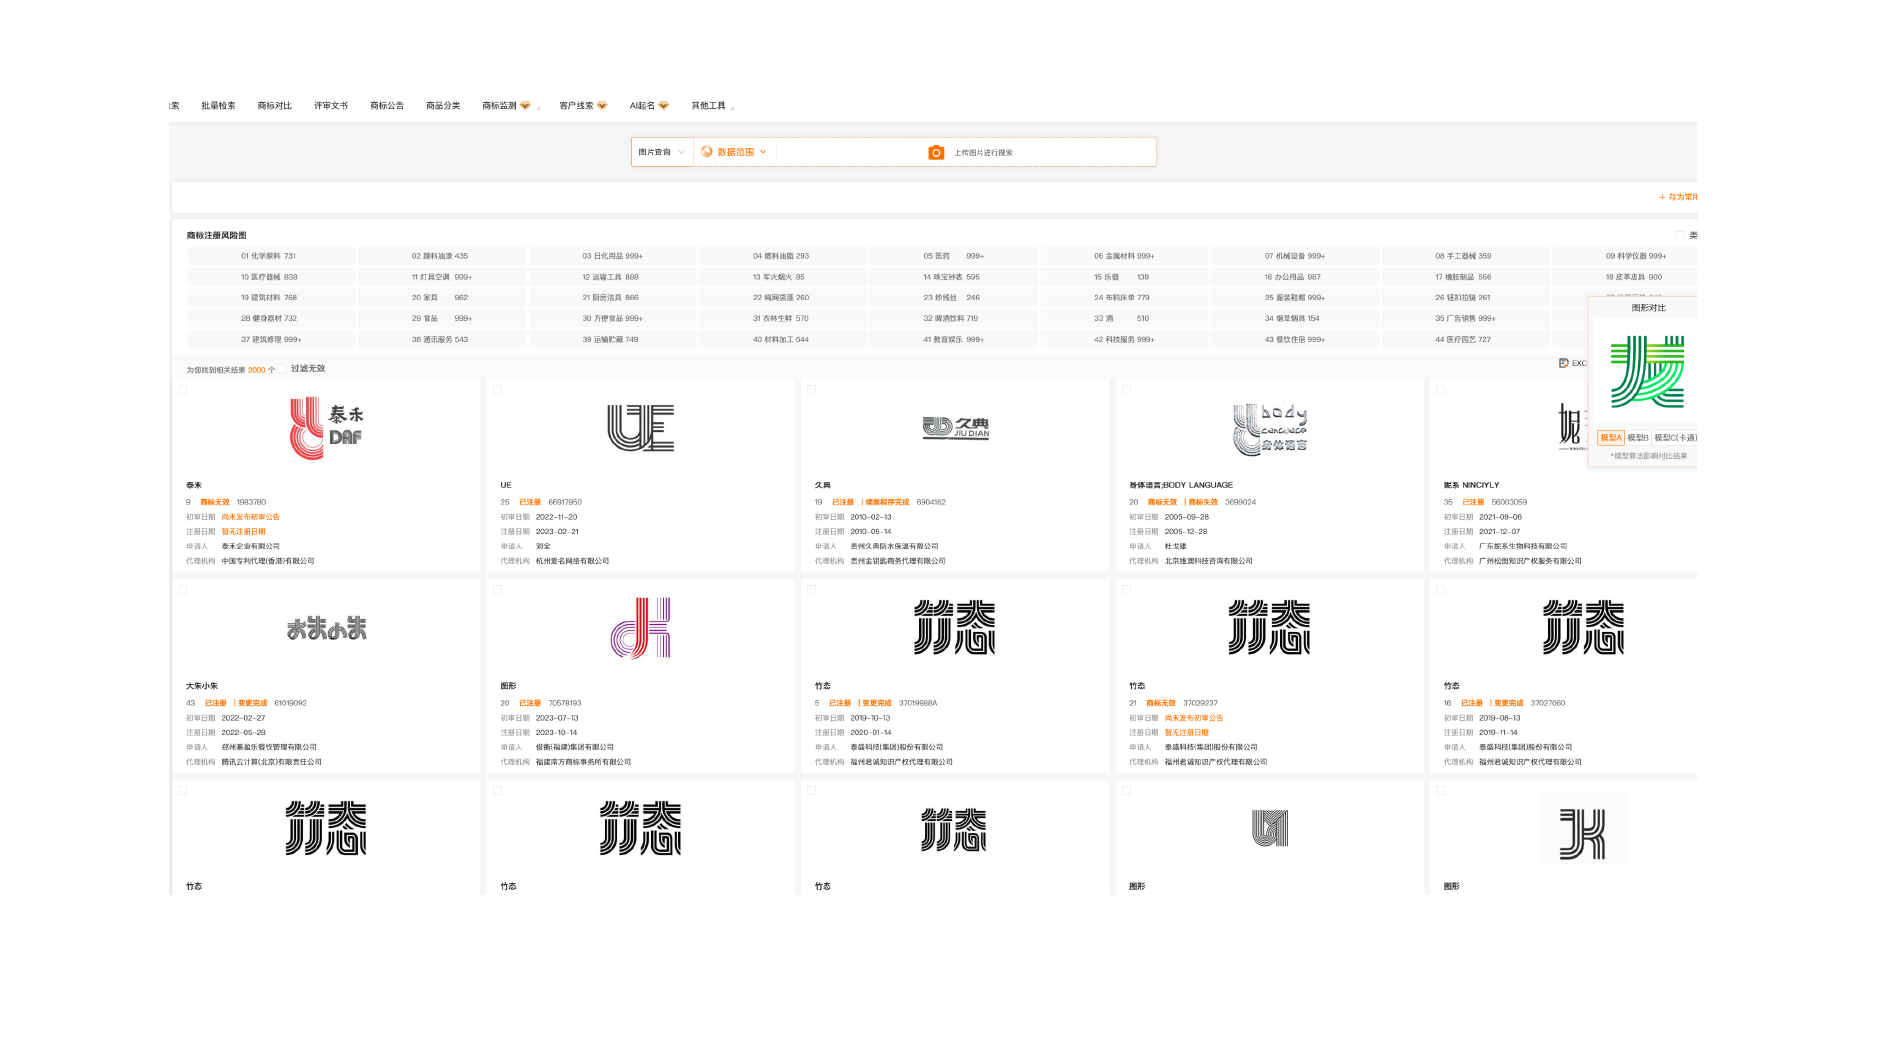Open the 商标对比 navigation item

274,106
